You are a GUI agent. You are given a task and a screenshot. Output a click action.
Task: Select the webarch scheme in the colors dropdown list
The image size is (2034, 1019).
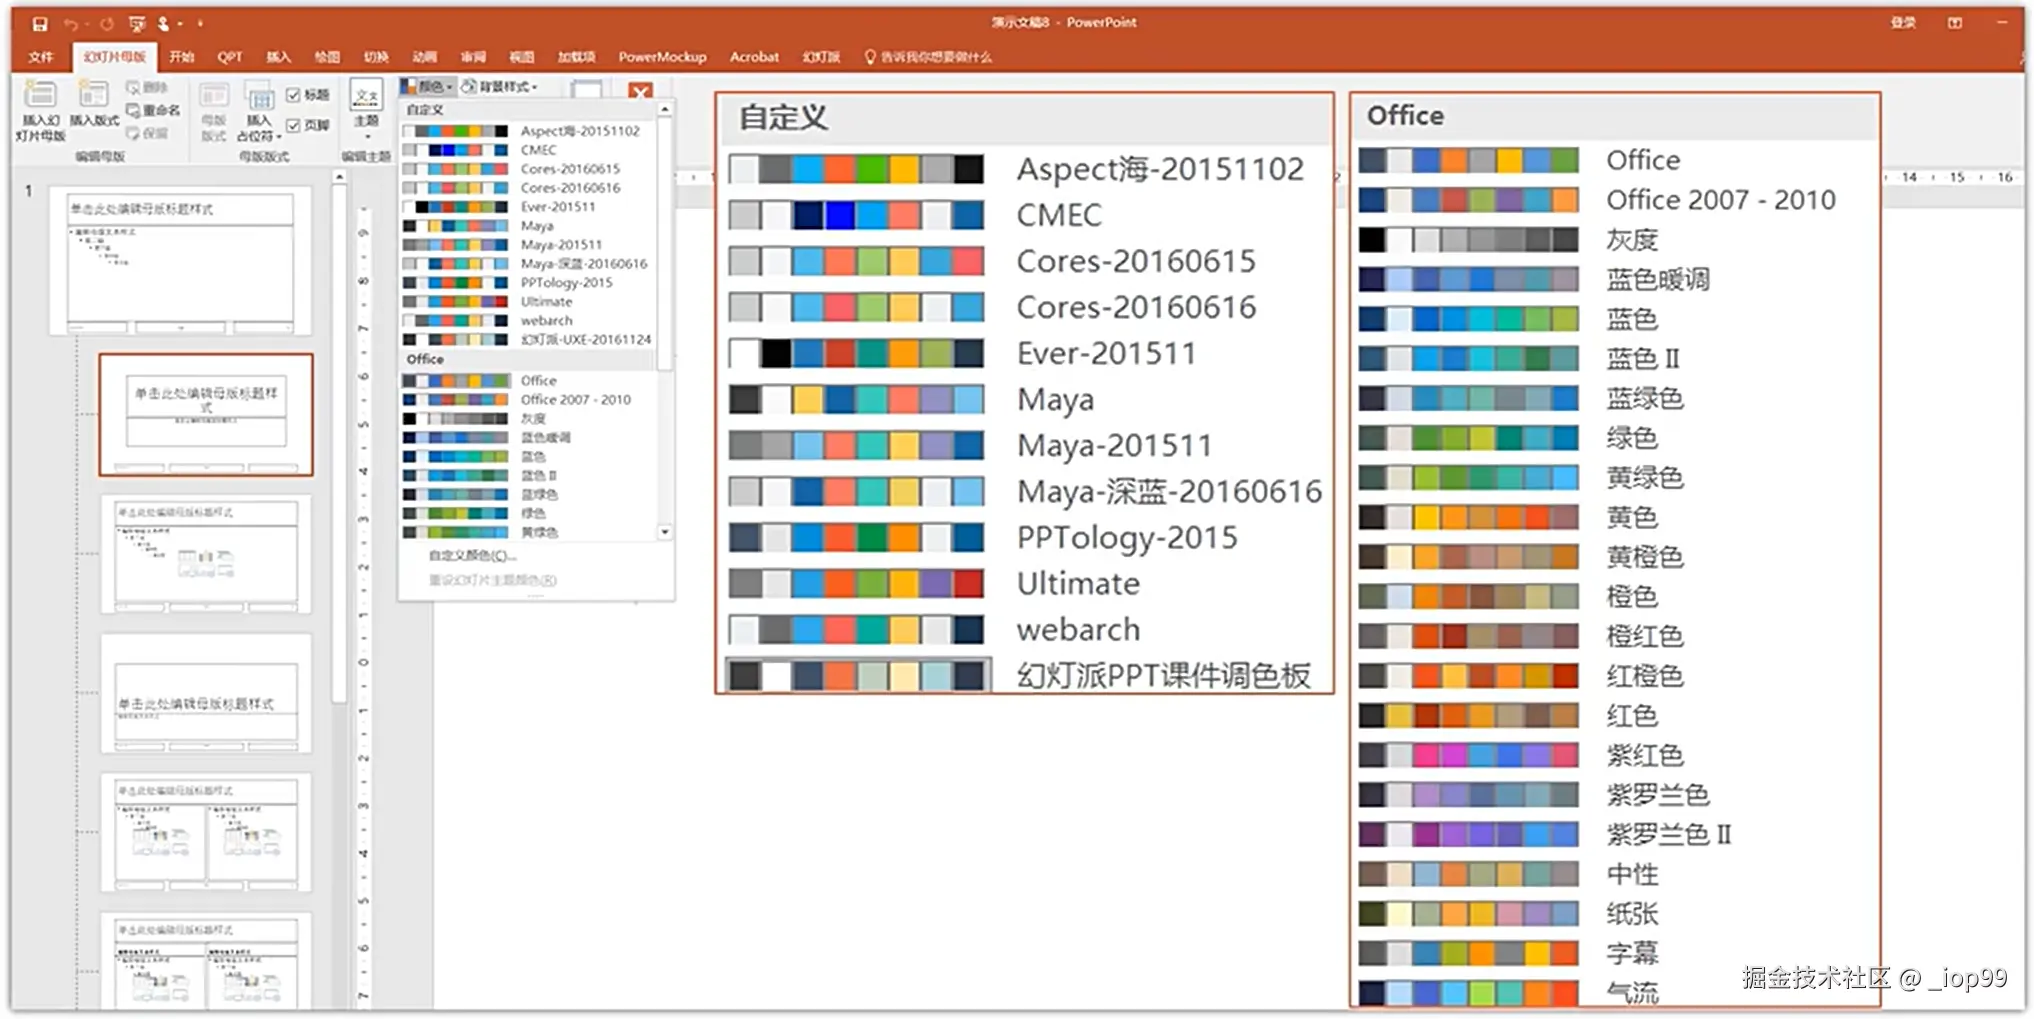pyautogui.click(x=529, y=321)
